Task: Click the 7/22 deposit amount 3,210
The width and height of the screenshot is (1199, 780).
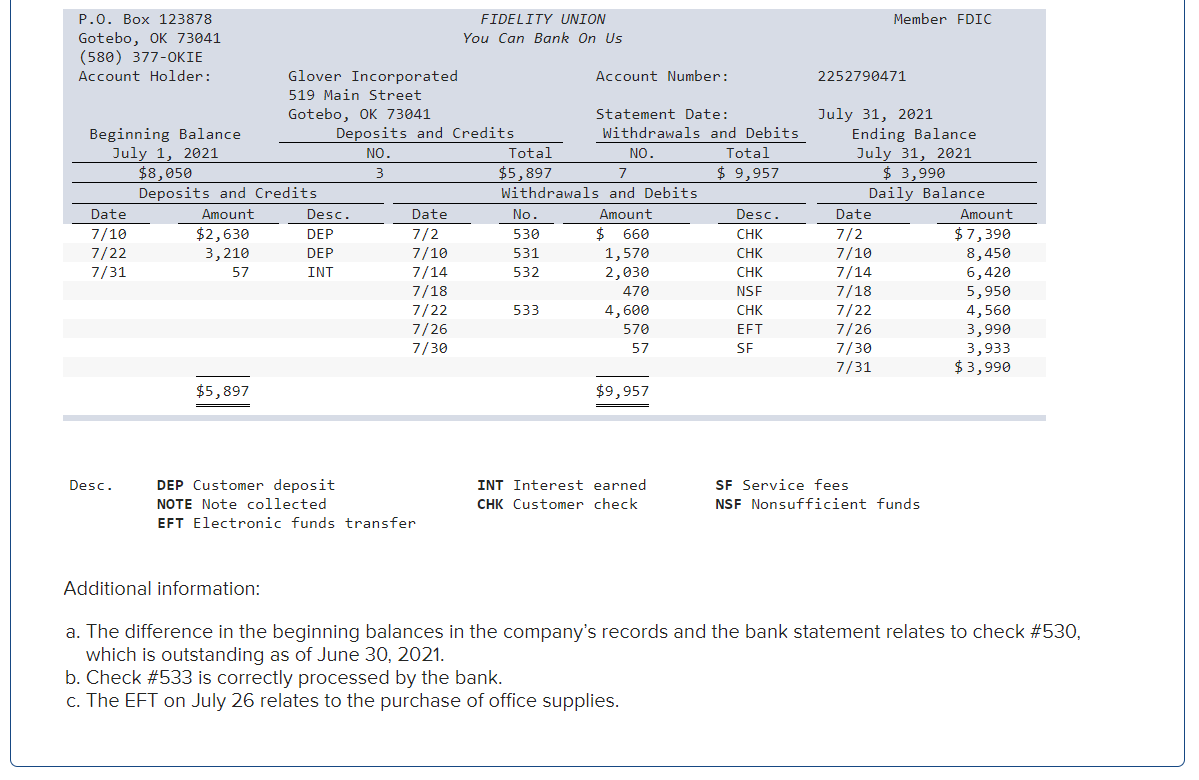Action: pos(226,253)
